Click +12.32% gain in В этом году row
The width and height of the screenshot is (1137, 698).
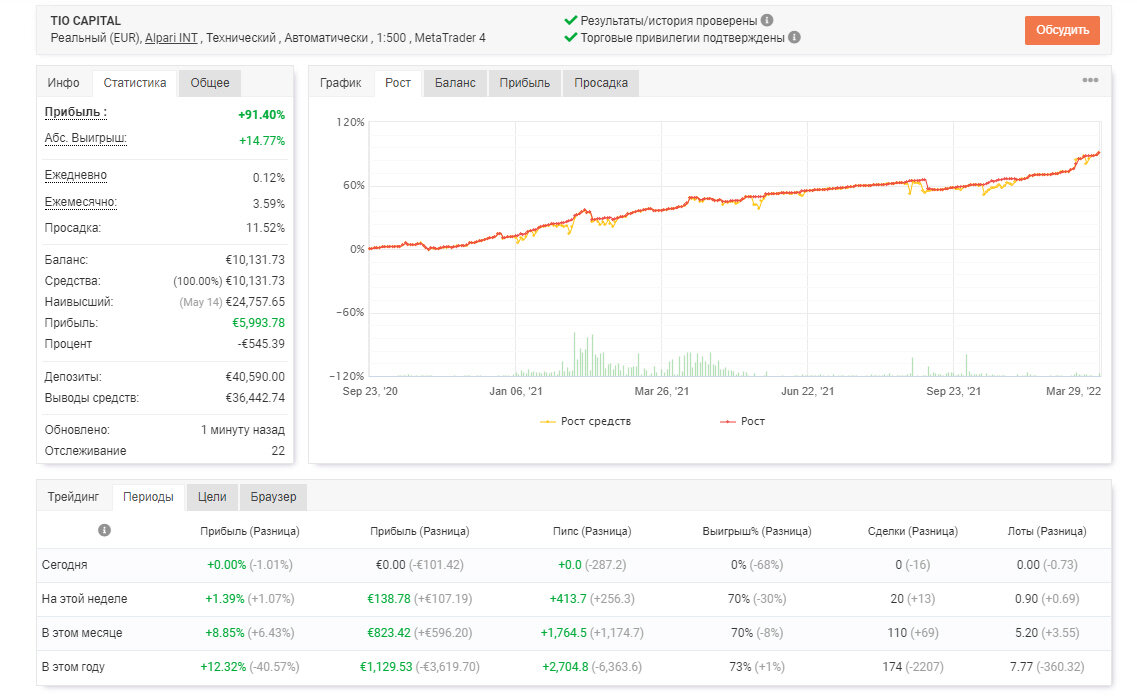click(223, 667)
